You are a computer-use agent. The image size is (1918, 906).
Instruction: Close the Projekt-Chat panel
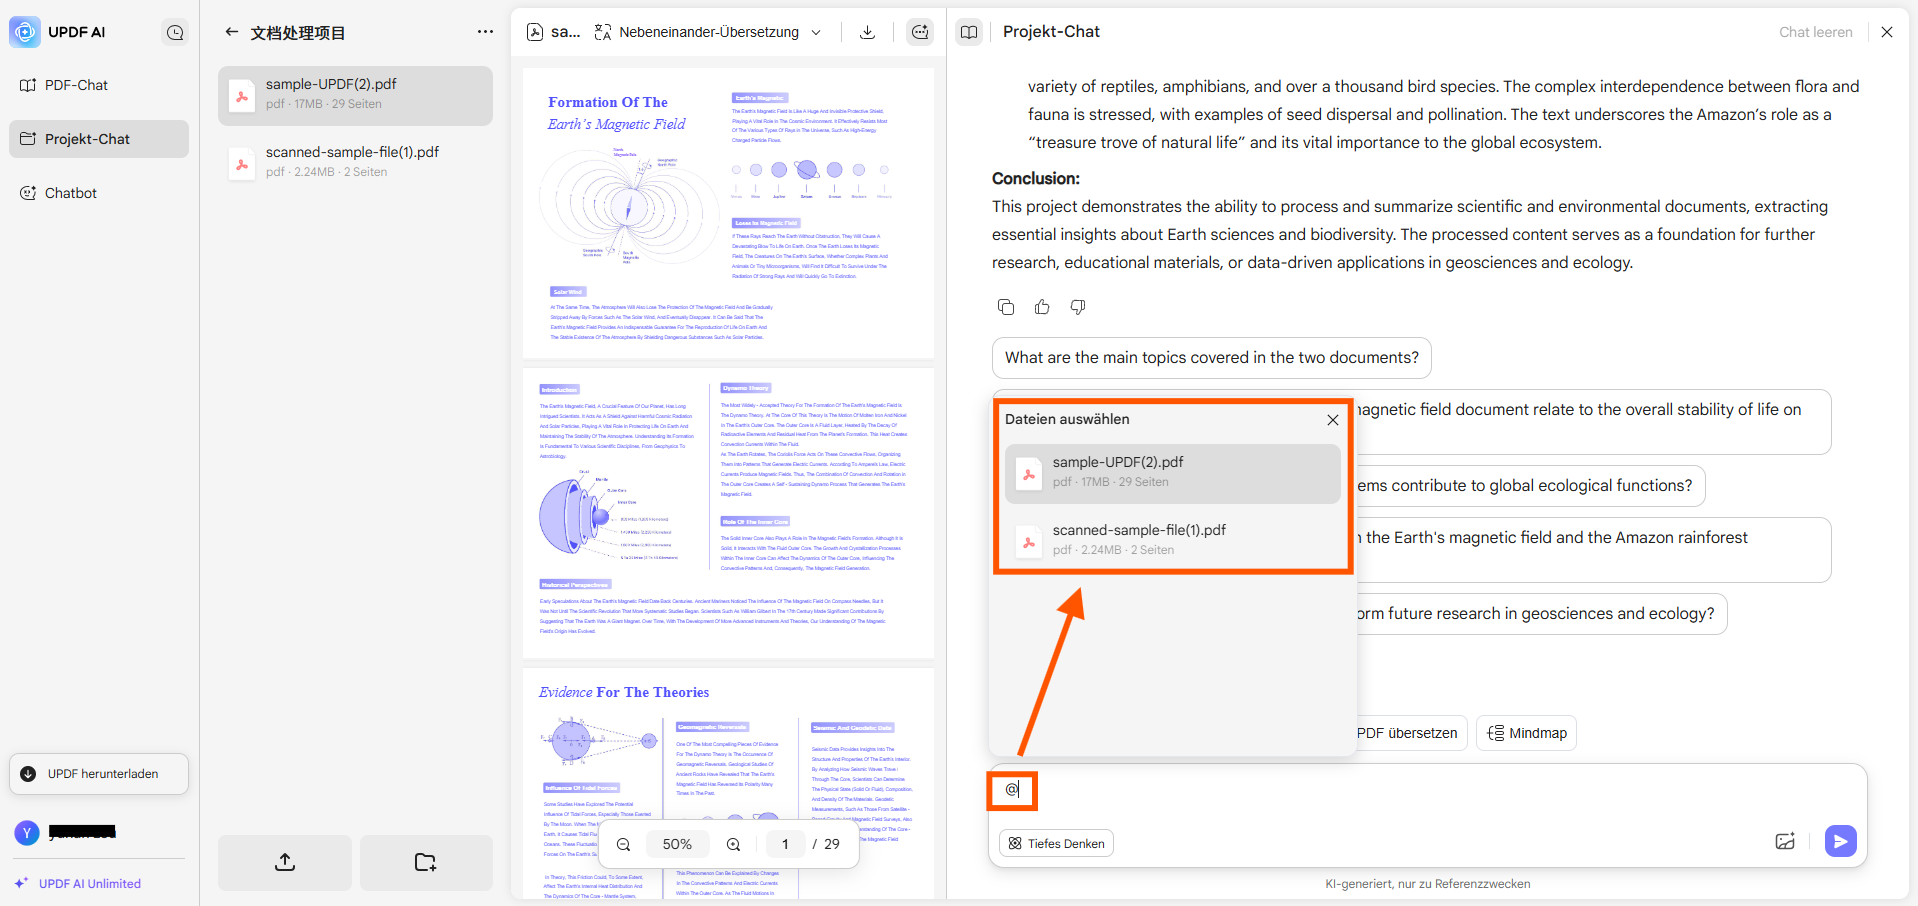(x=1887, y=32)
